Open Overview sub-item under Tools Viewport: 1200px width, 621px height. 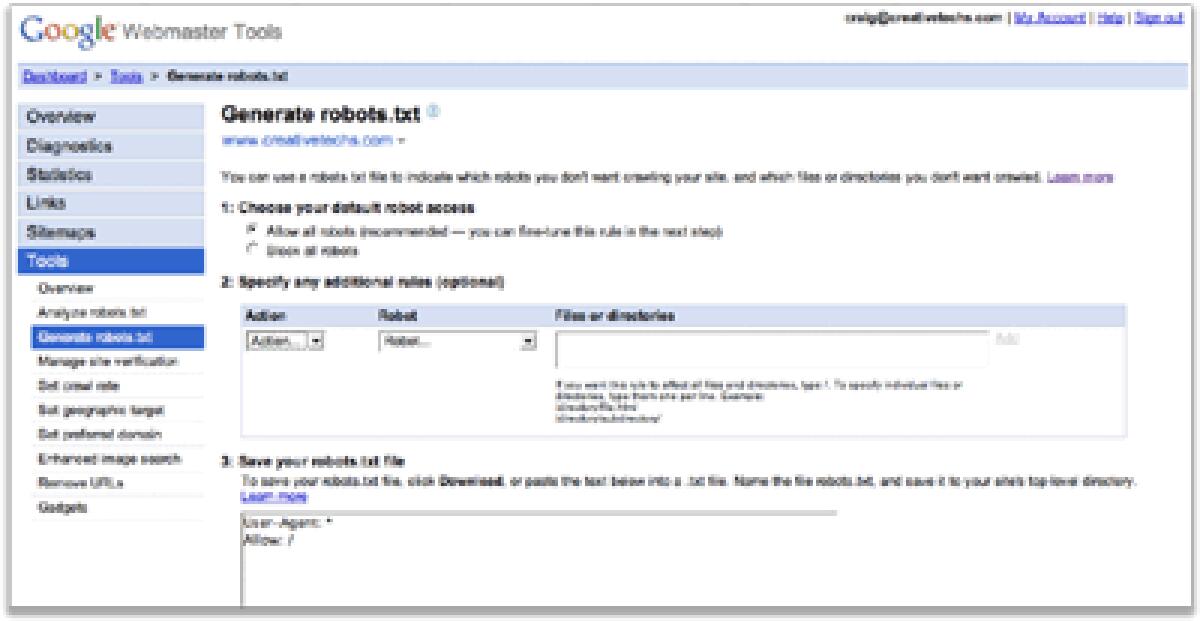[x=65, y=288]
